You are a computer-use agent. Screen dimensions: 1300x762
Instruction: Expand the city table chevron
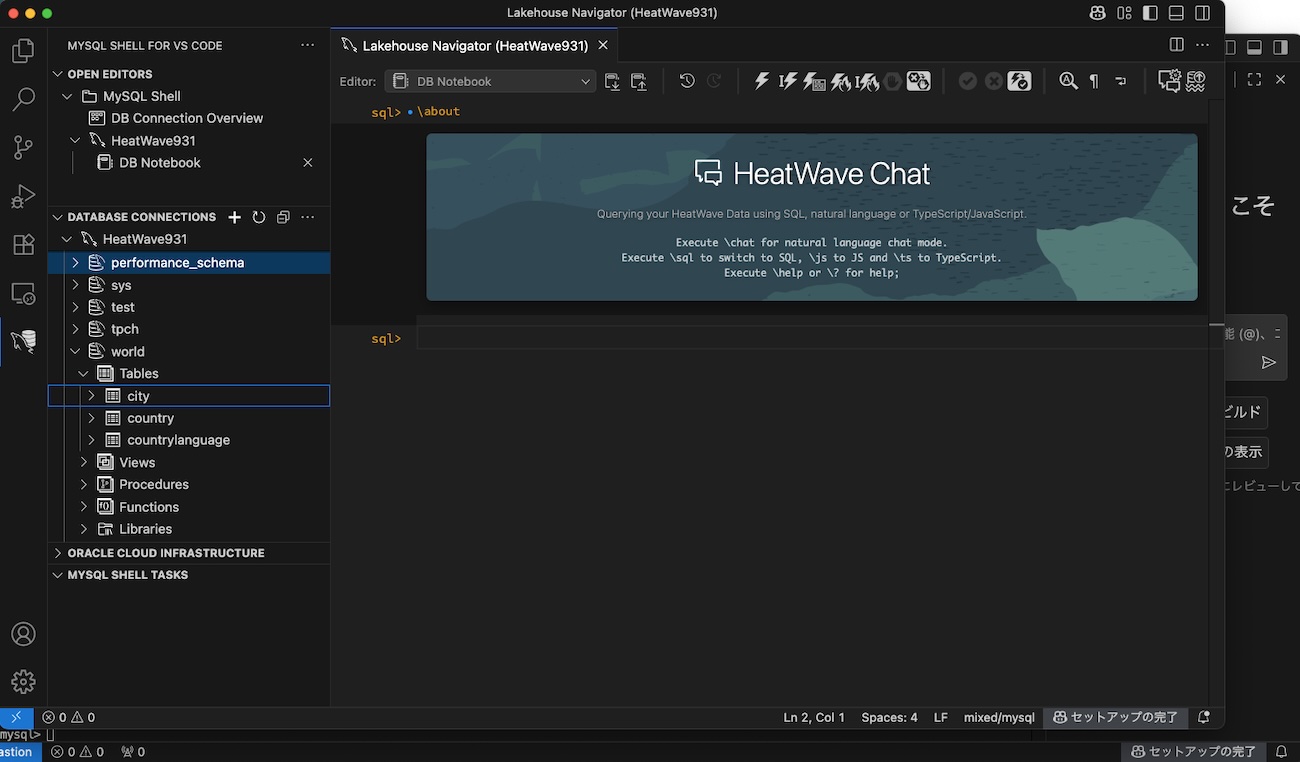92,396
